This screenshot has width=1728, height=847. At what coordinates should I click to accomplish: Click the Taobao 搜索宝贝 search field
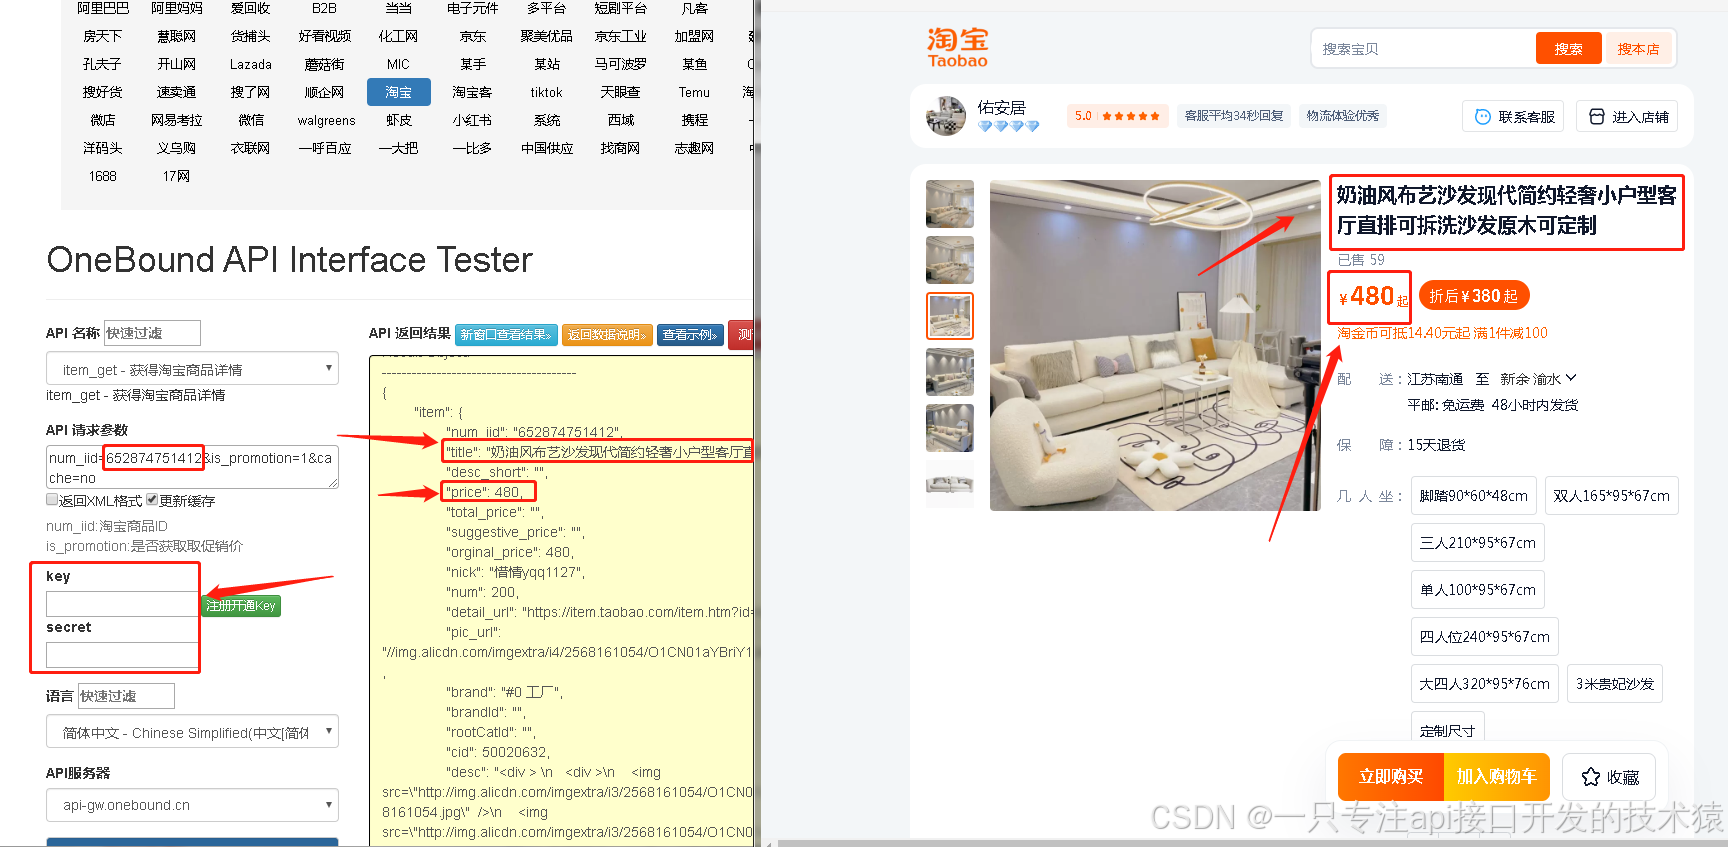coord(1424,48)
